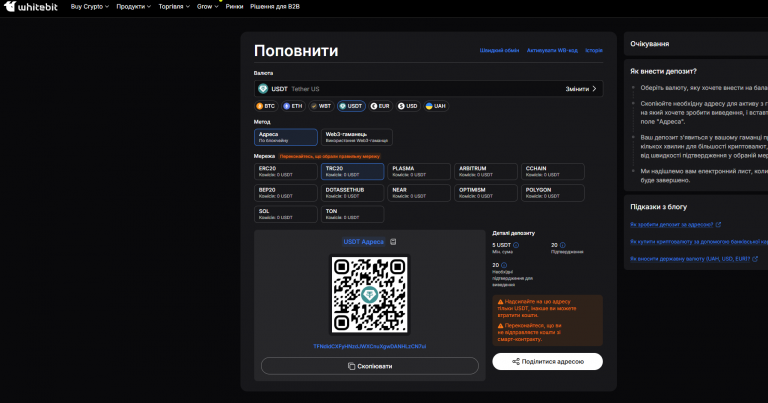Viewport: 768px width, 403px height.
Task: Open the Історія link
Action: [594, 50]
